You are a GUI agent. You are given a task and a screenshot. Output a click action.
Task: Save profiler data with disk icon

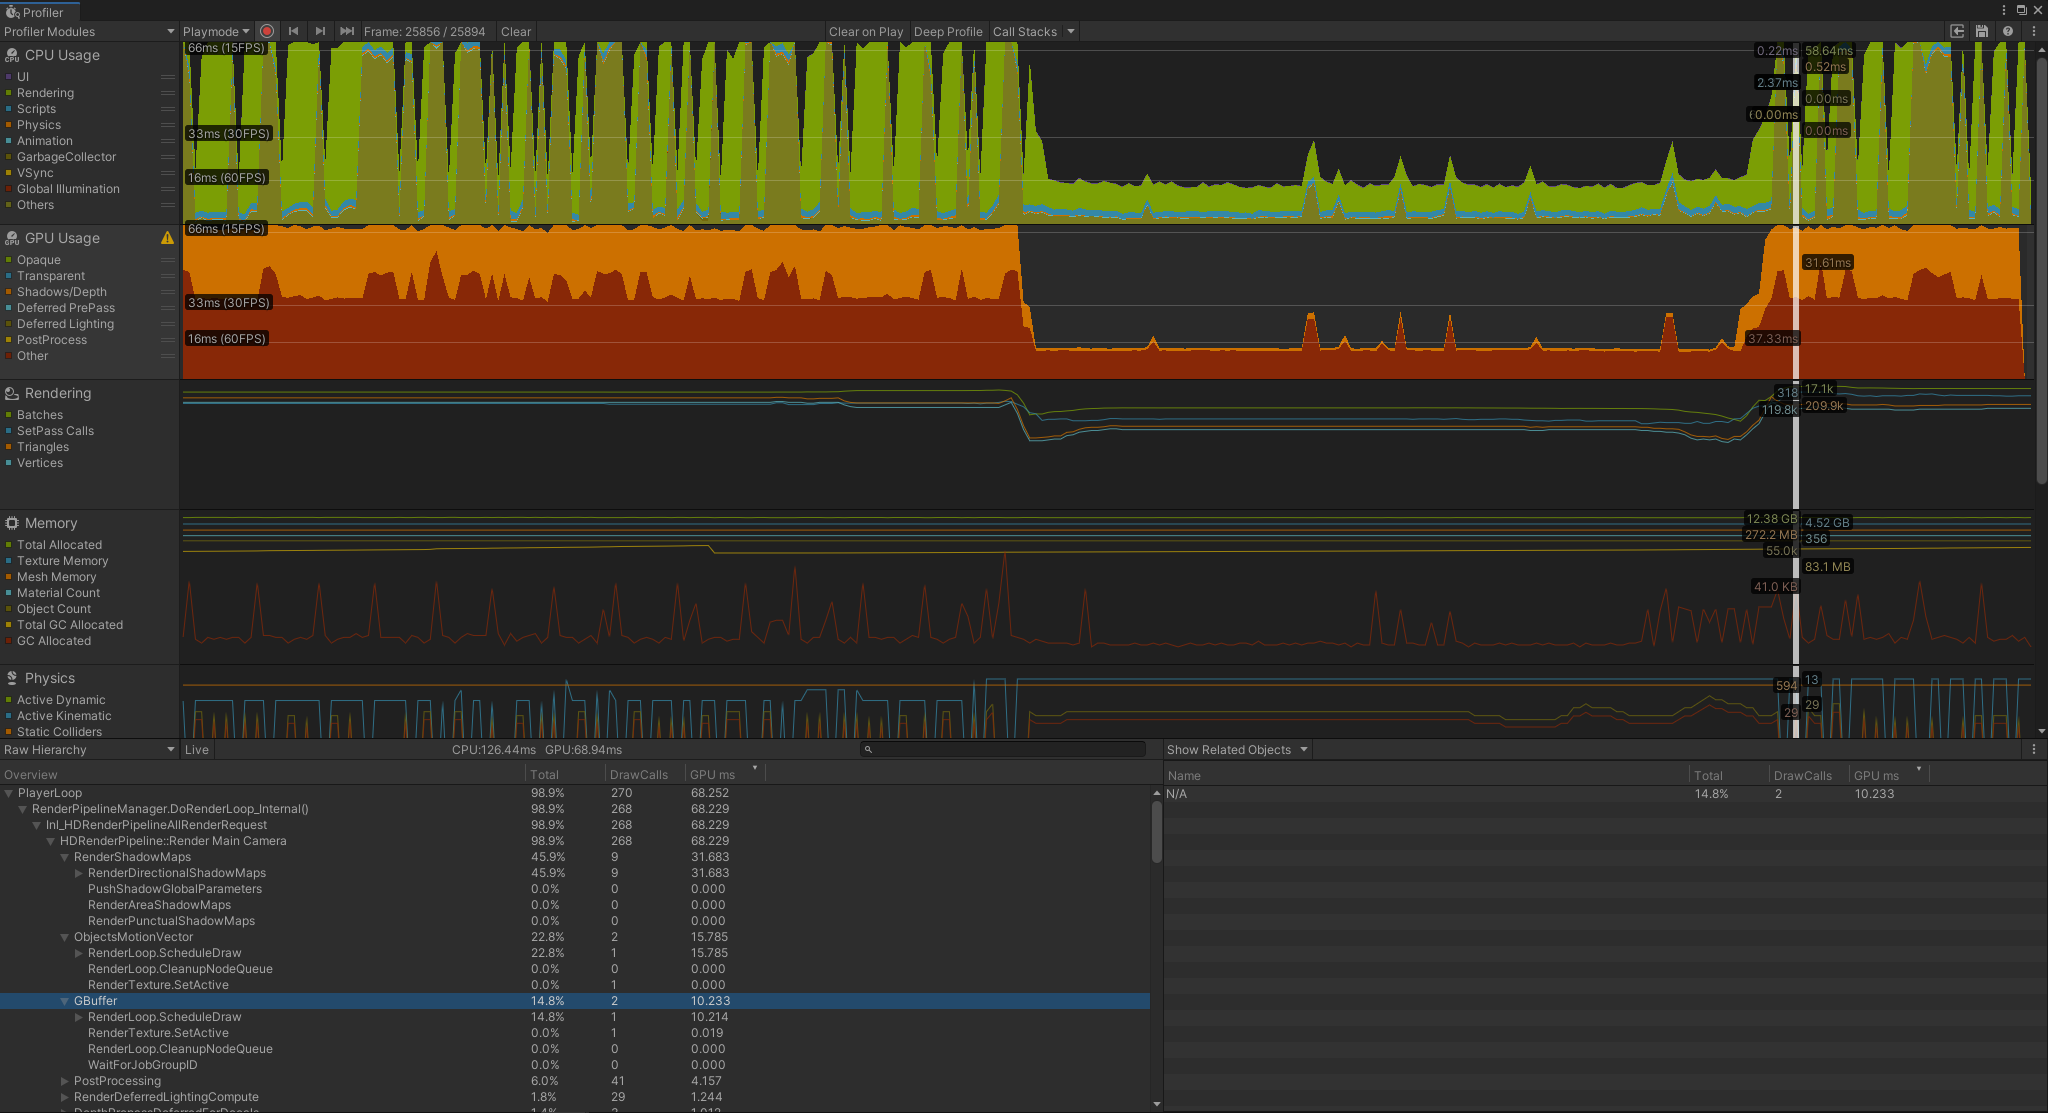point(1982,31)
